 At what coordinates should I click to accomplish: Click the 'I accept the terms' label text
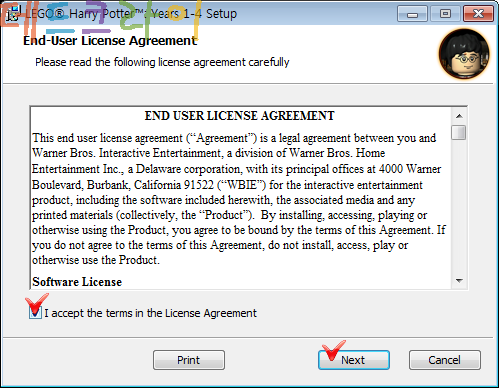click(x=150, y=313)
